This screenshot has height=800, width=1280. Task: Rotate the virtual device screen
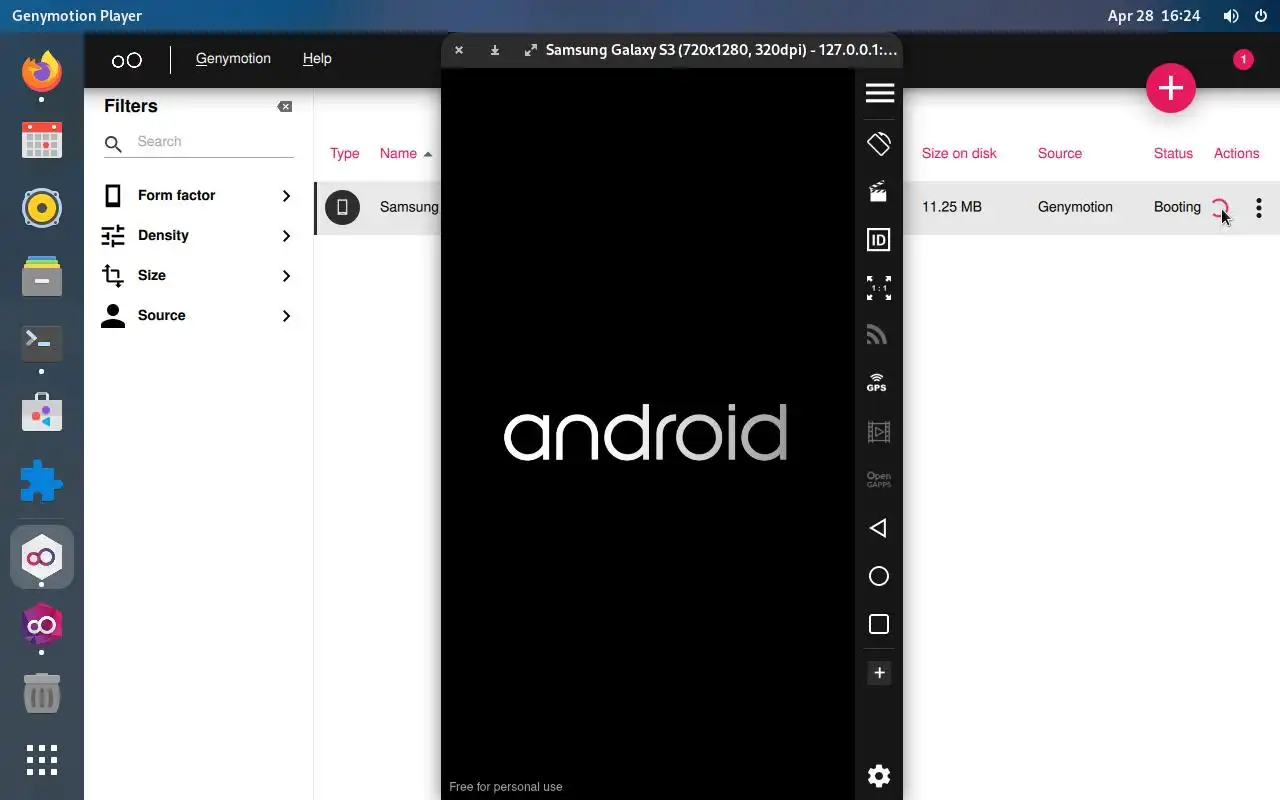[x=879, y=143]
